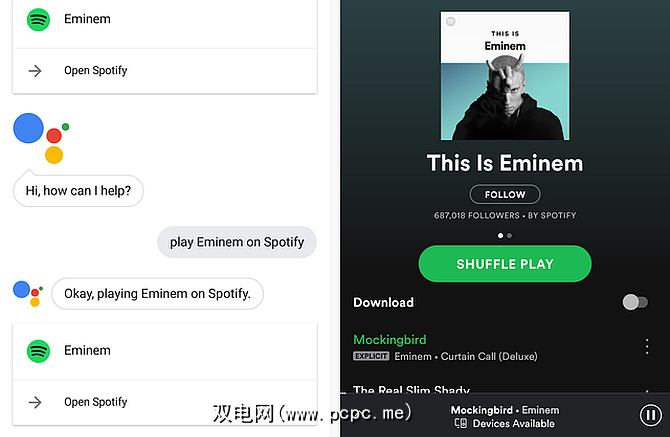Start Shuffle Play on the playlist
This screenshot has width=670, height=437.
[x=505, y=264]
